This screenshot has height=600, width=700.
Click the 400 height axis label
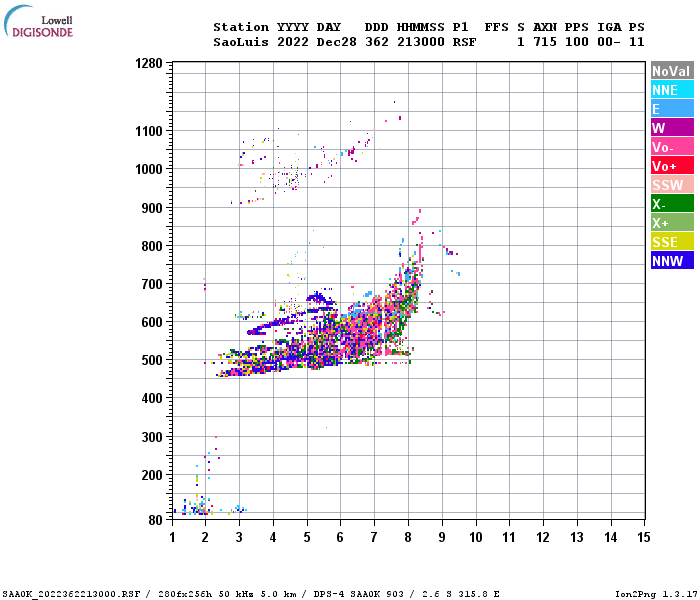(x=152, y=398)
